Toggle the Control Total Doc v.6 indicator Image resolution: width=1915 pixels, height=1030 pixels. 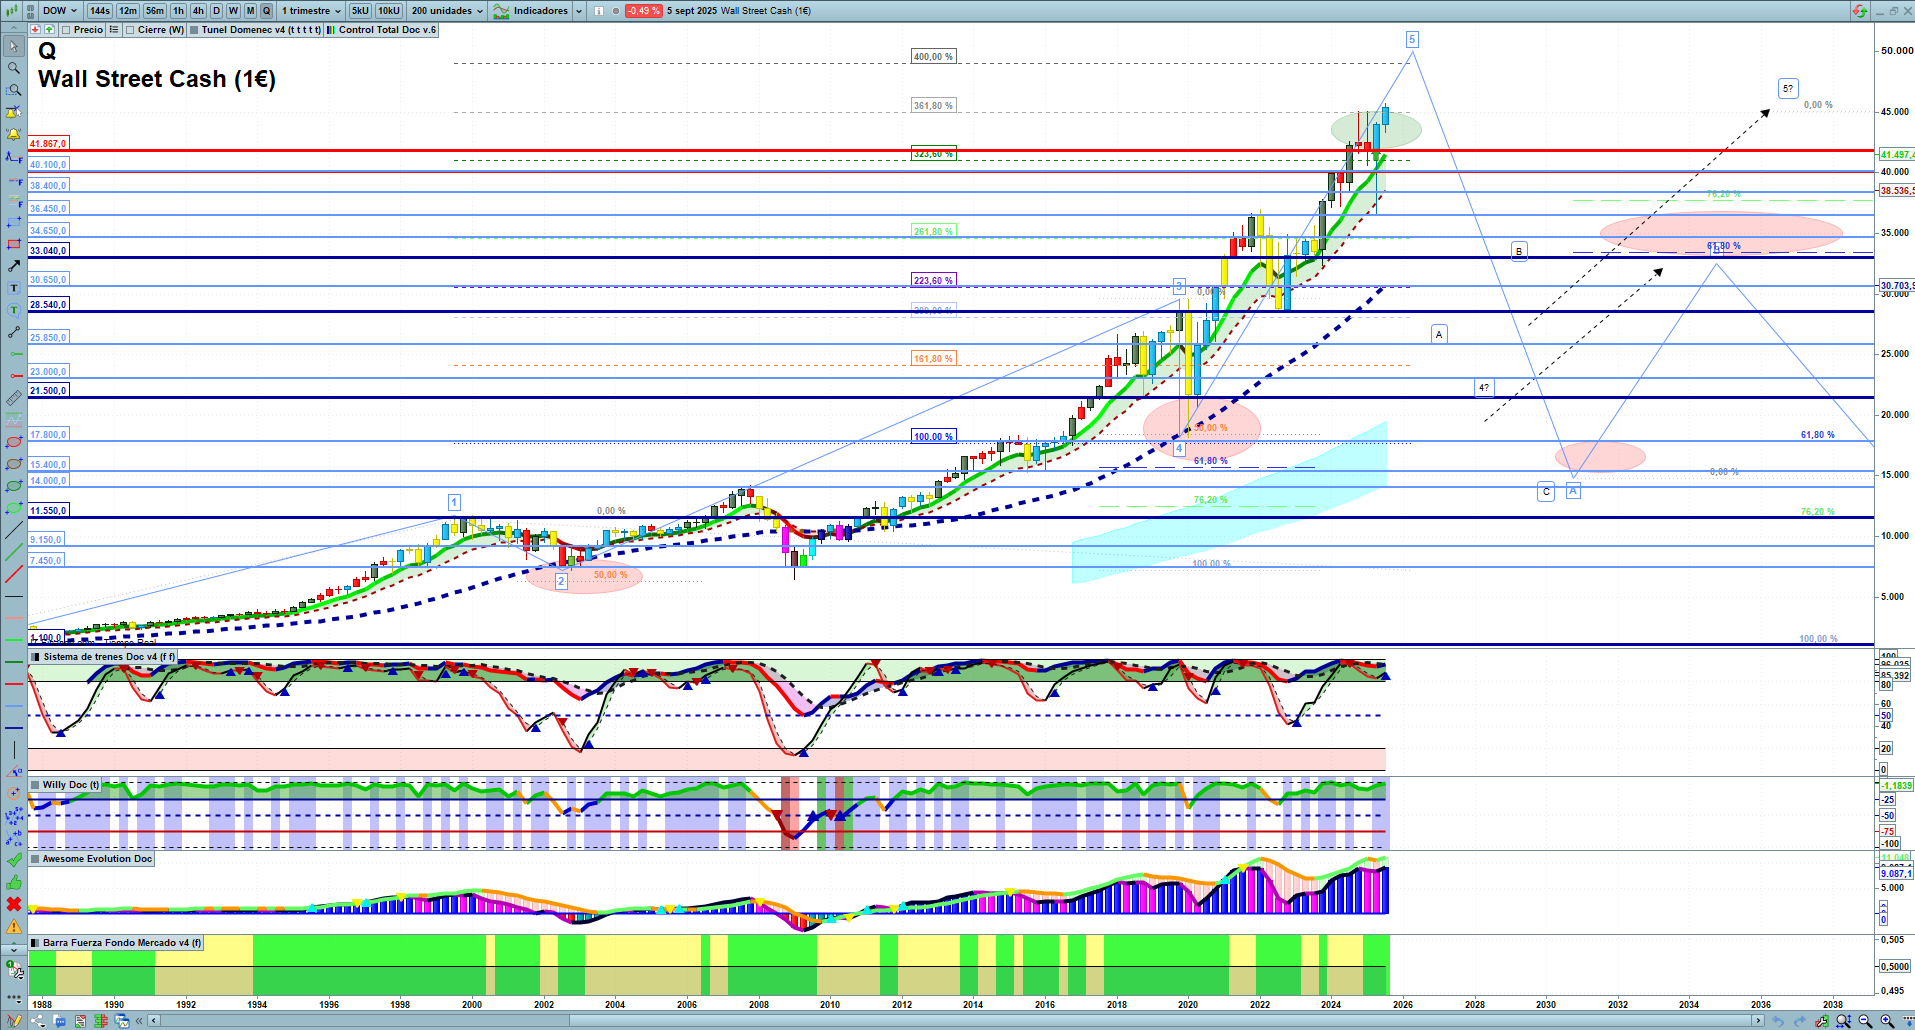tap(331, 30)
